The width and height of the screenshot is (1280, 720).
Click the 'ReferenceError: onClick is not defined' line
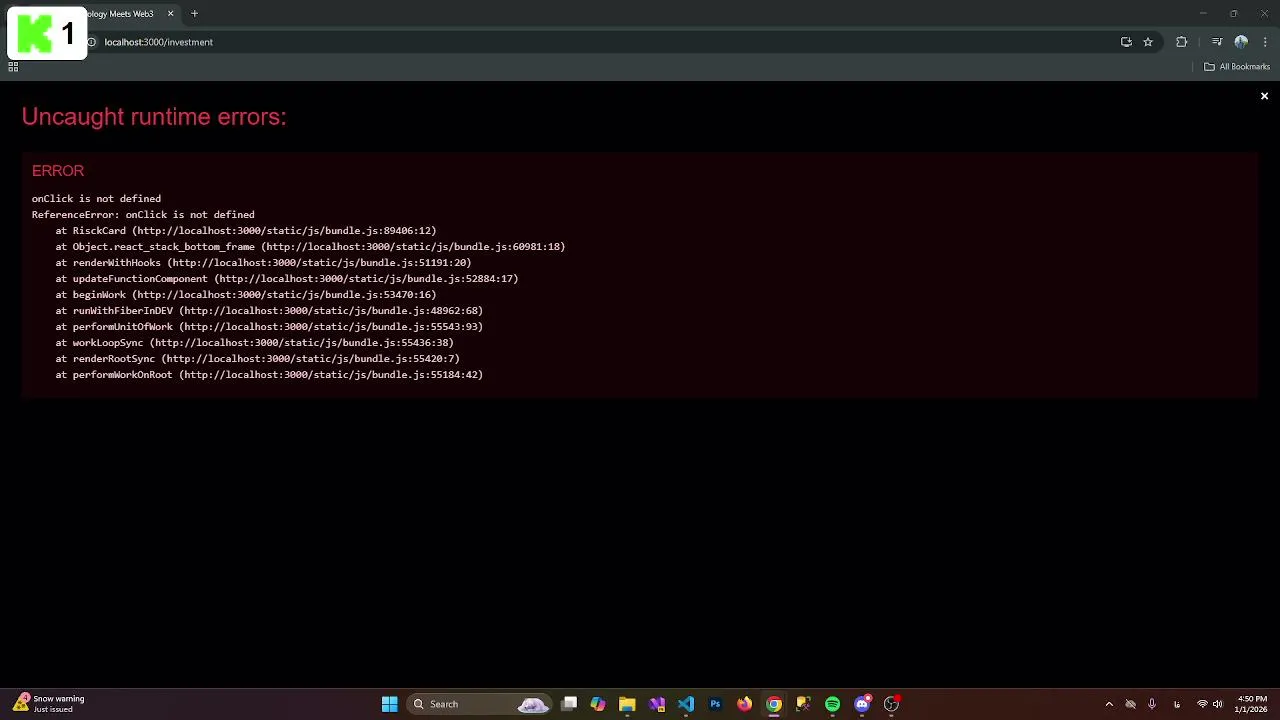pos(143,214)
